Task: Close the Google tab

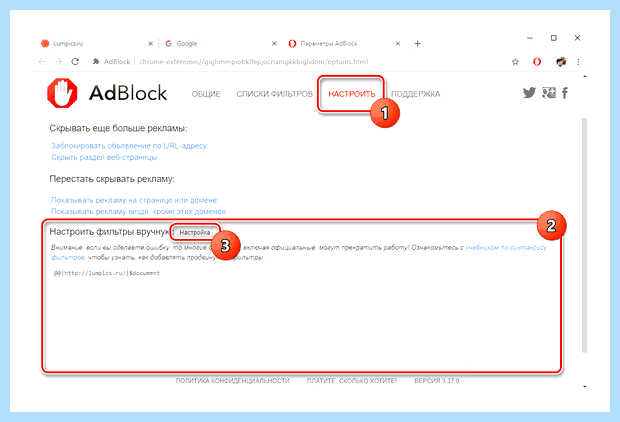Action: [x=274, y=44]
